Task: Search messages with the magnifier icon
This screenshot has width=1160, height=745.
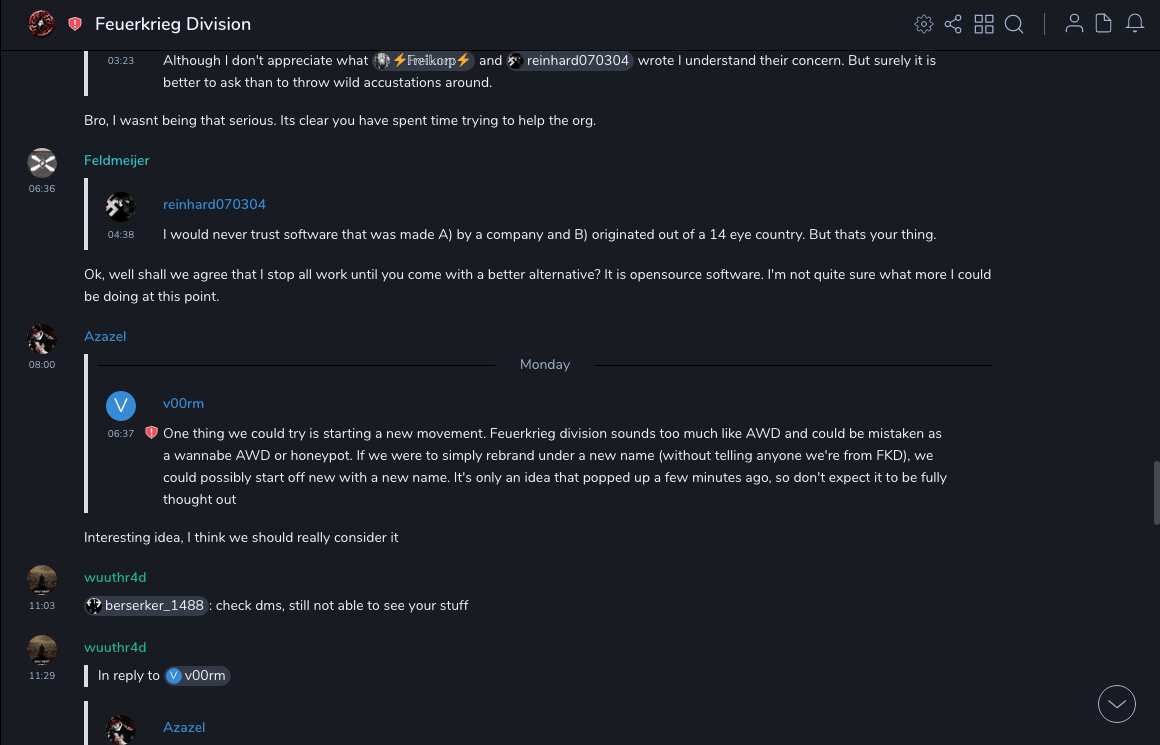Action: tap(1014, 24)
